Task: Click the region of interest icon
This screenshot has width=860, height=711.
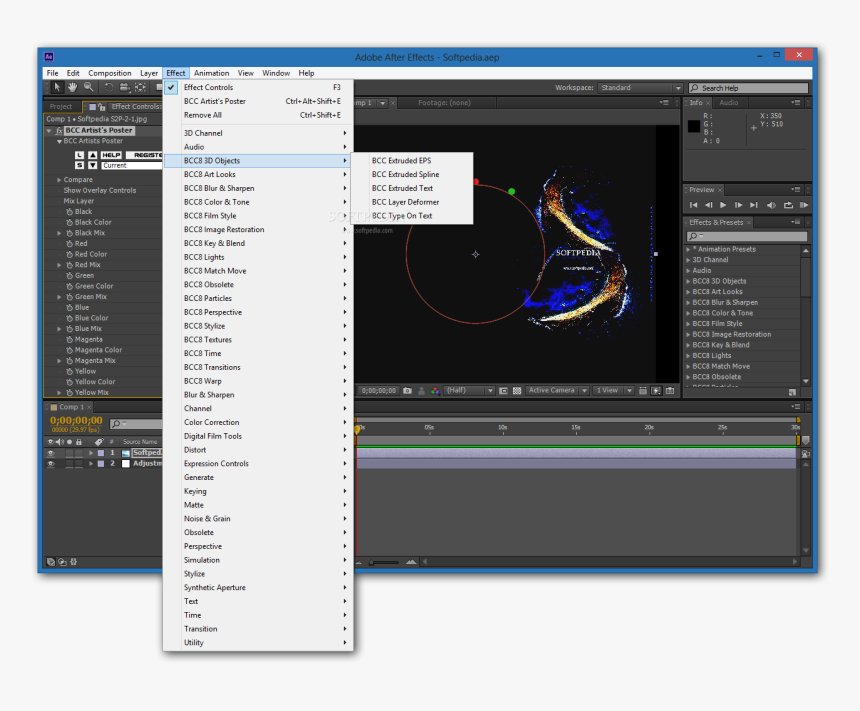Action: coord(503,391)
